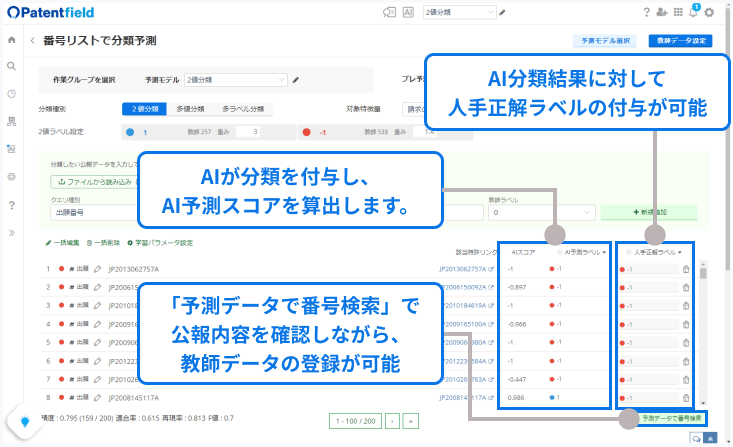Image resolution: width=733 pixels, height=447 pixels.
Task: Open patent link JP2009165100A in row 4
Action: point(466,324)
